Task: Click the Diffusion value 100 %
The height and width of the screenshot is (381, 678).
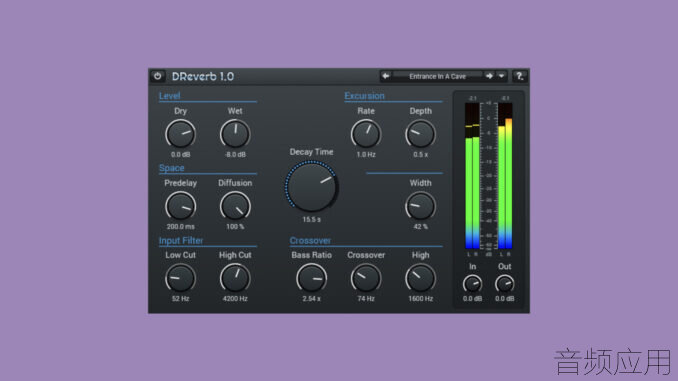Action: pyautogui.click(x=235, y=227)
